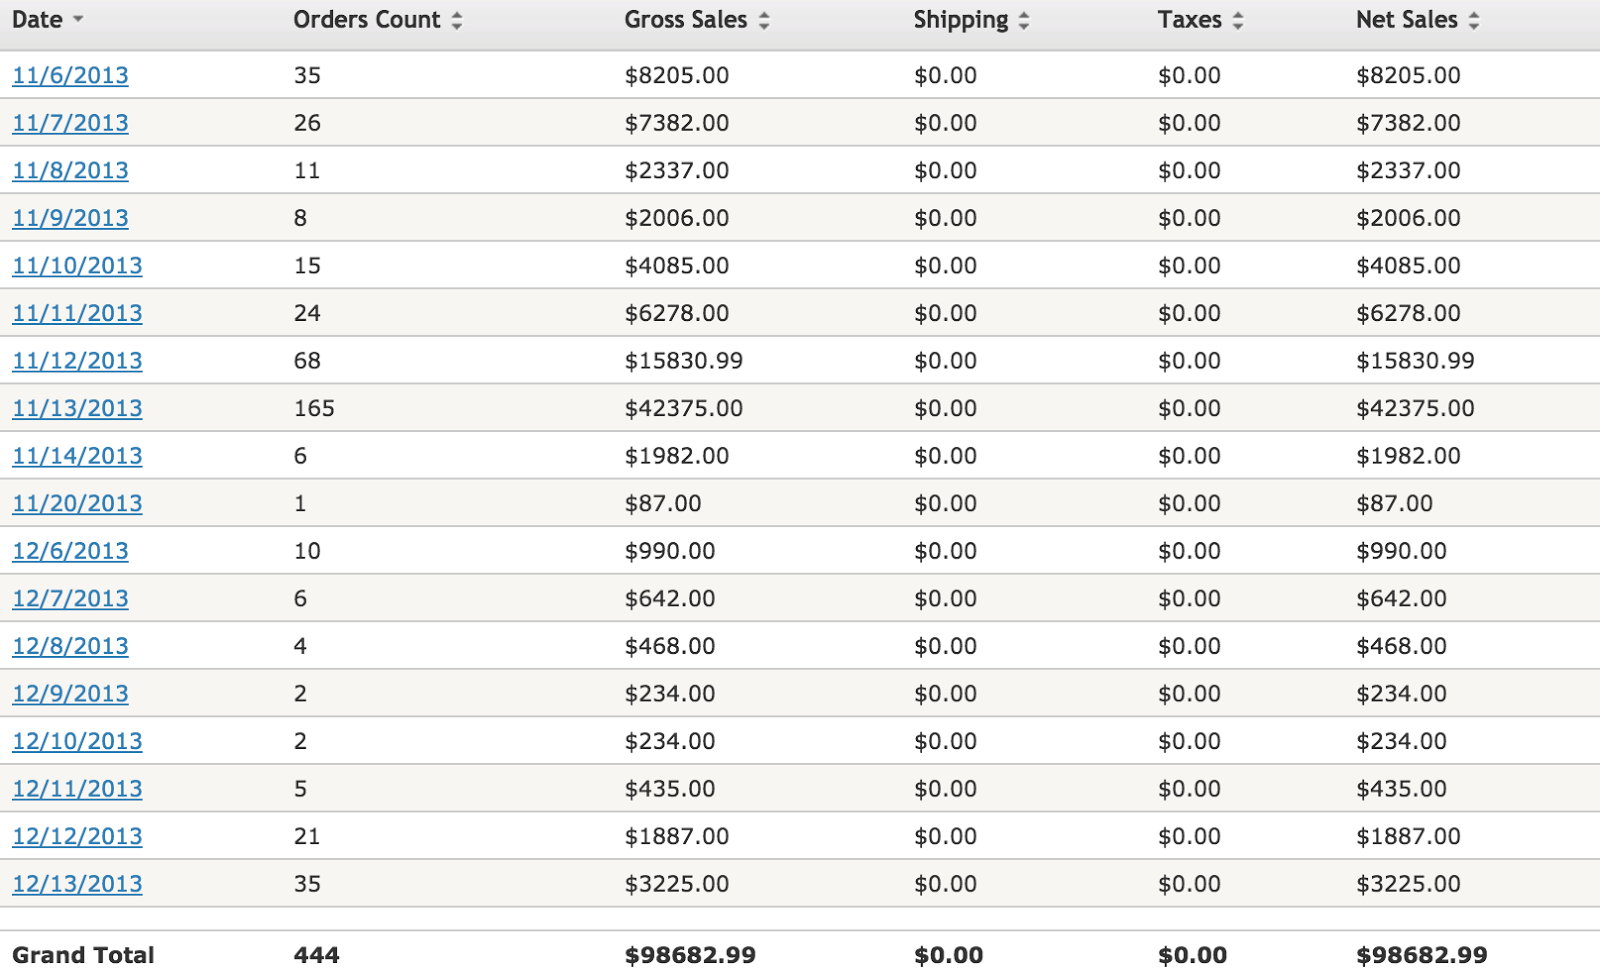The height and width of the screenshot is (973, 1600).
Task: Open the 12/6/2013 date link
Action: click(x=70, y=551)
